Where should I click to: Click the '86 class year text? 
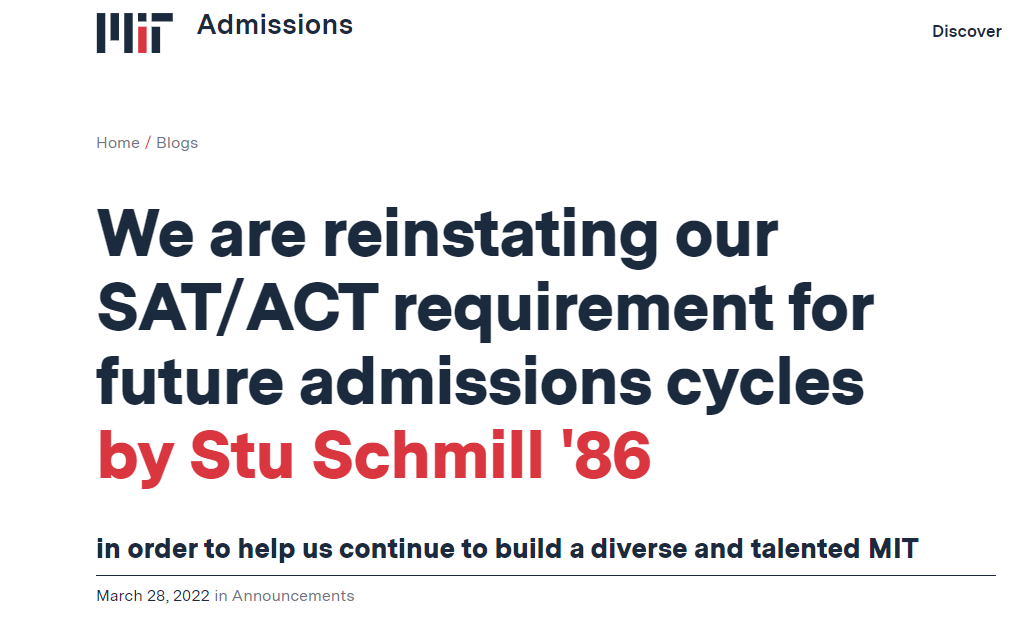pyautogui.click(x=605, y=455)
